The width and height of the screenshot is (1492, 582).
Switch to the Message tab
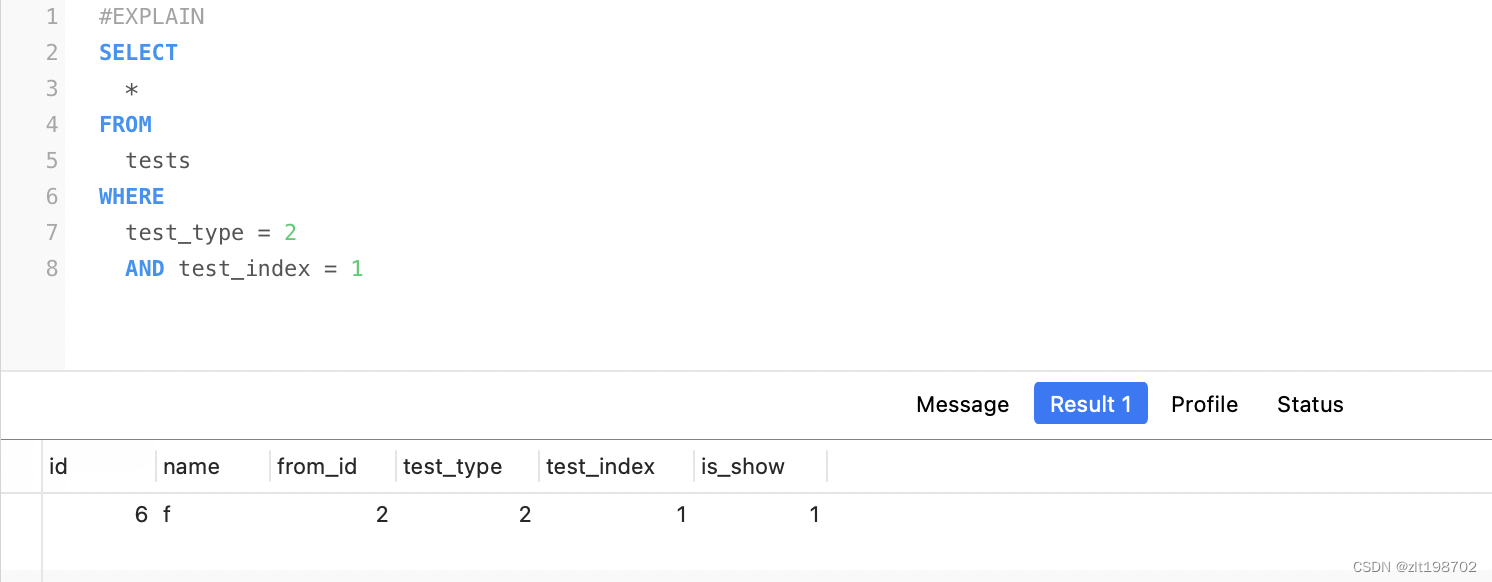tap(962, 404)
